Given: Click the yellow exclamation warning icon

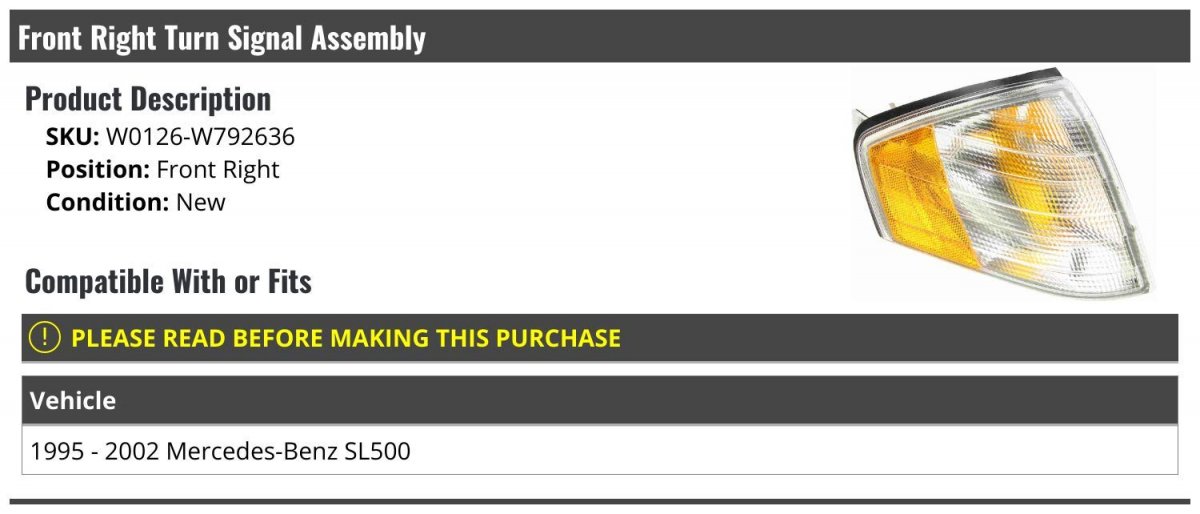Looking at the screenshot, I should click(x=45, y=337).
